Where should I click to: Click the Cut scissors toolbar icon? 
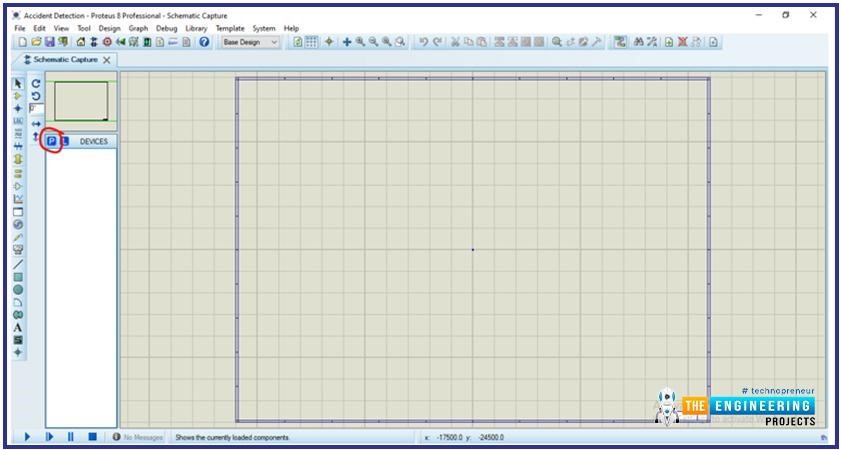point(455,42)
